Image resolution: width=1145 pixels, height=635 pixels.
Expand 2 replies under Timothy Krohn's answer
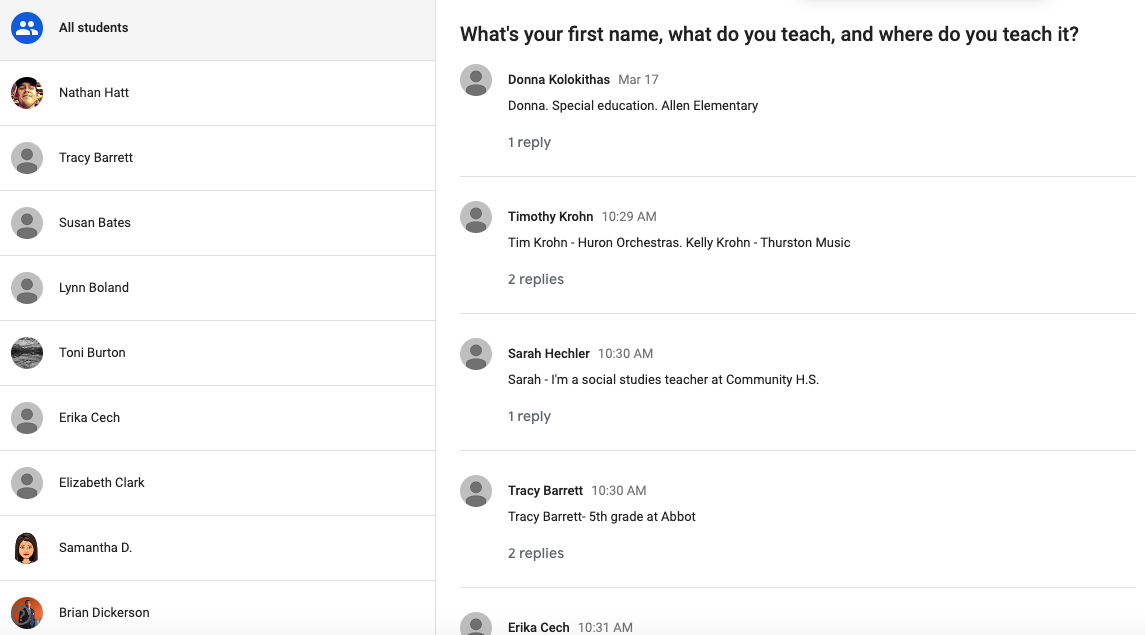tap(536, 280)
